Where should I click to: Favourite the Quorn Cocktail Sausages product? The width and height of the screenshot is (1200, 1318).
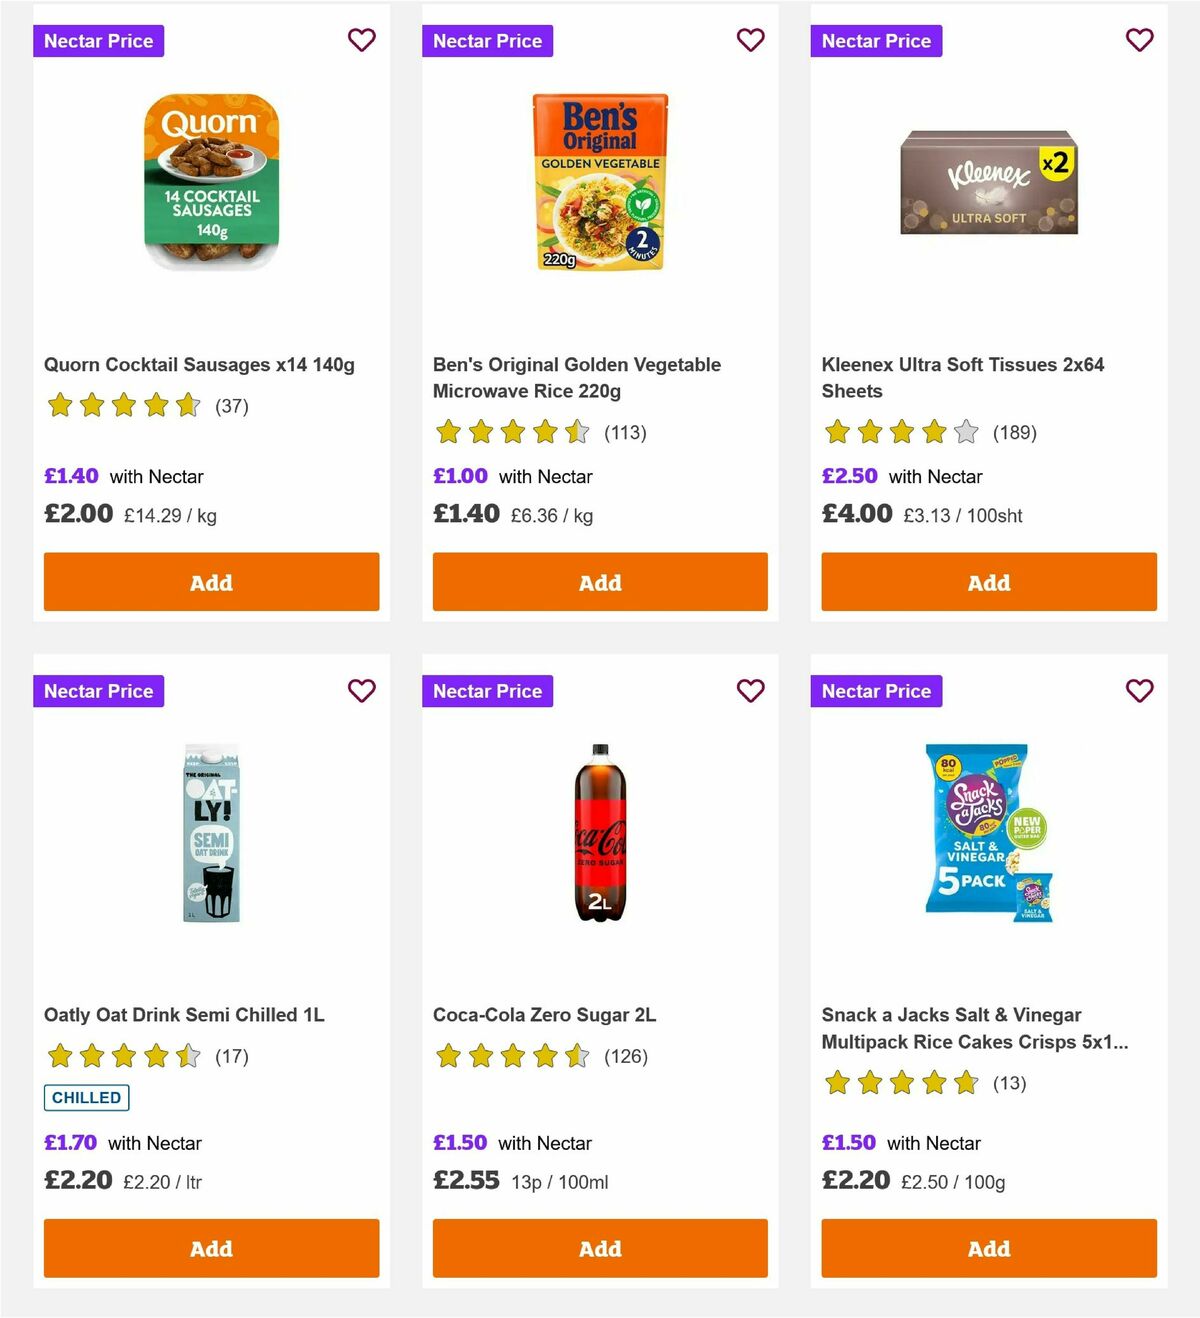pyautogui.click(x=361, y=40)
